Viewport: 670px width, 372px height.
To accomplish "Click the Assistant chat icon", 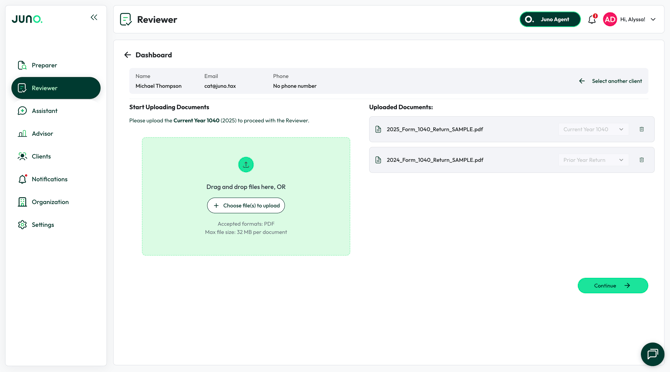I will tap(22, 111).
